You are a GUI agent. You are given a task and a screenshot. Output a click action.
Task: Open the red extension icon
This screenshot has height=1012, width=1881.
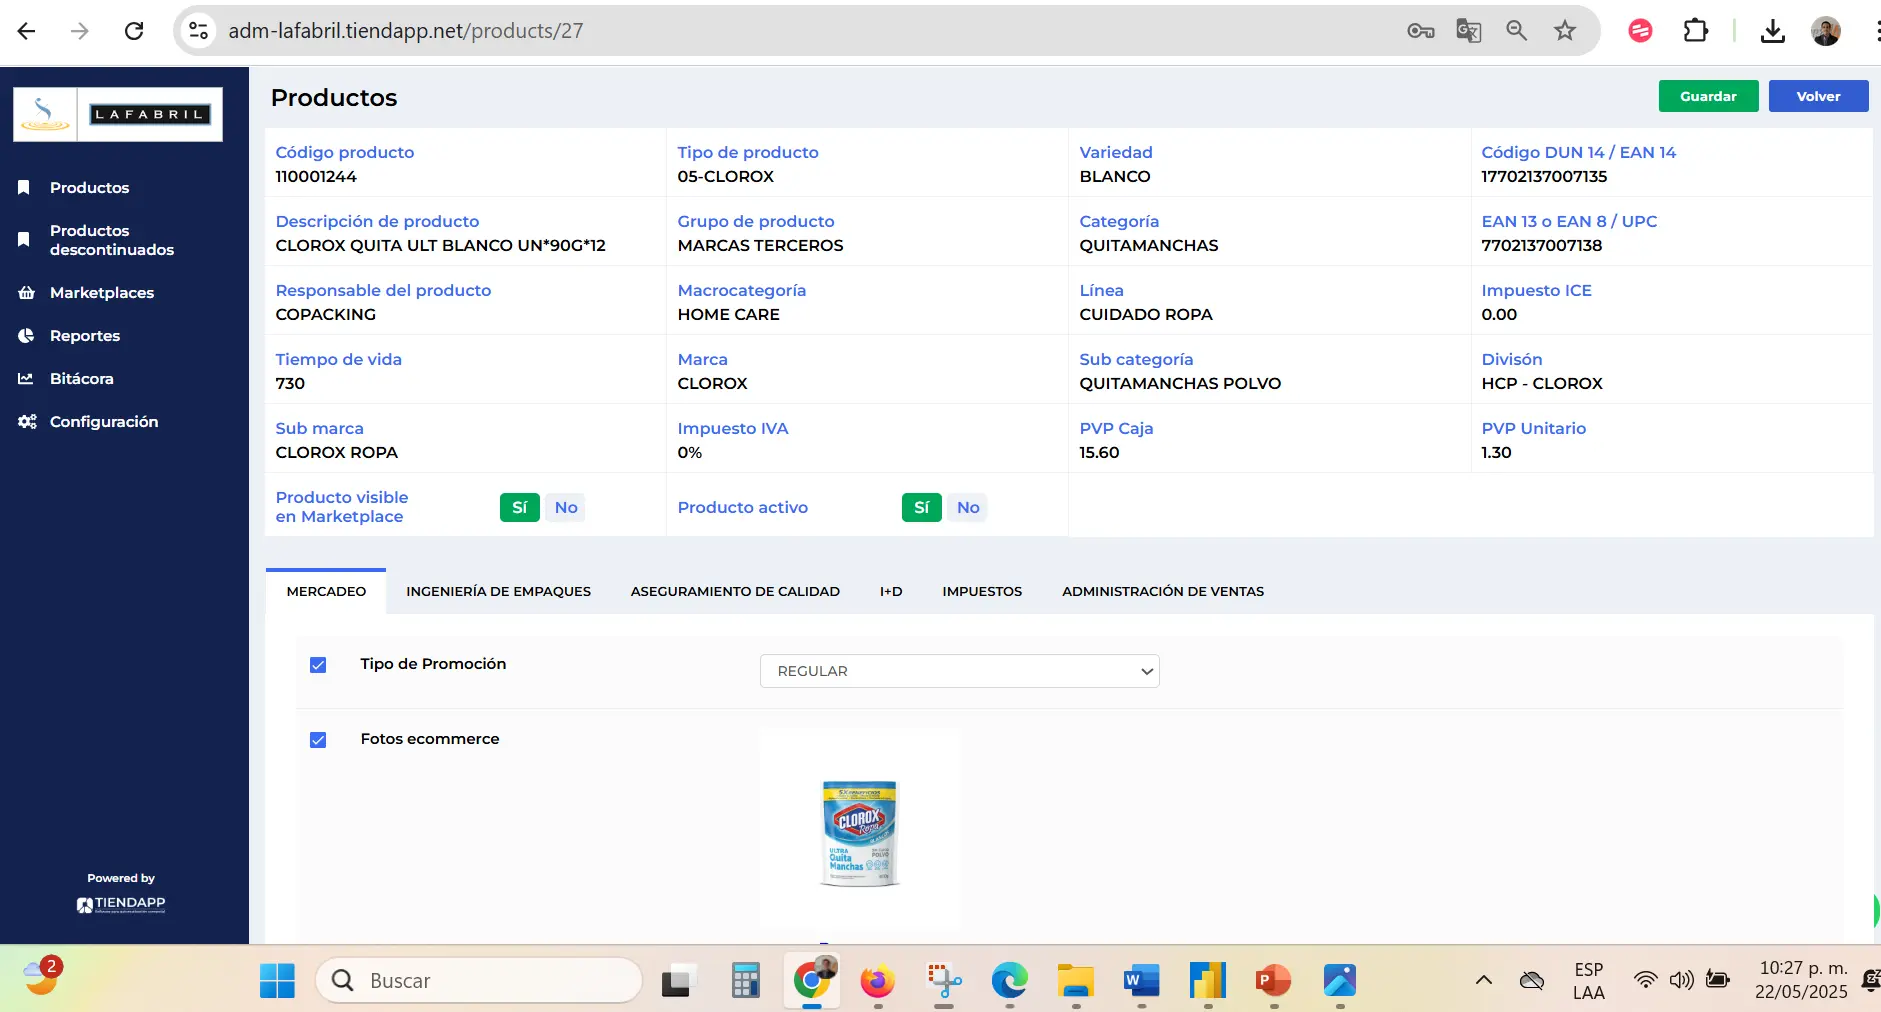1640,31
